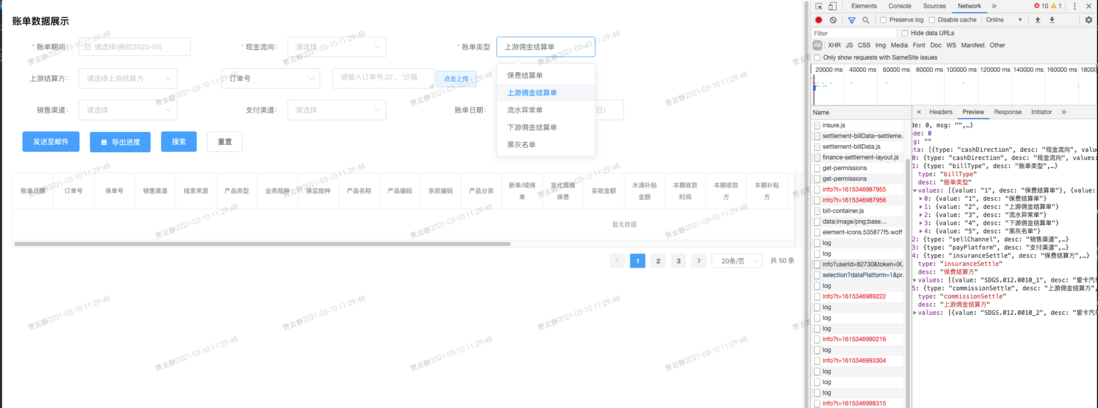
Task: Click the red error count indicator
Action: pyautogui.click(x=1041, y=6)
